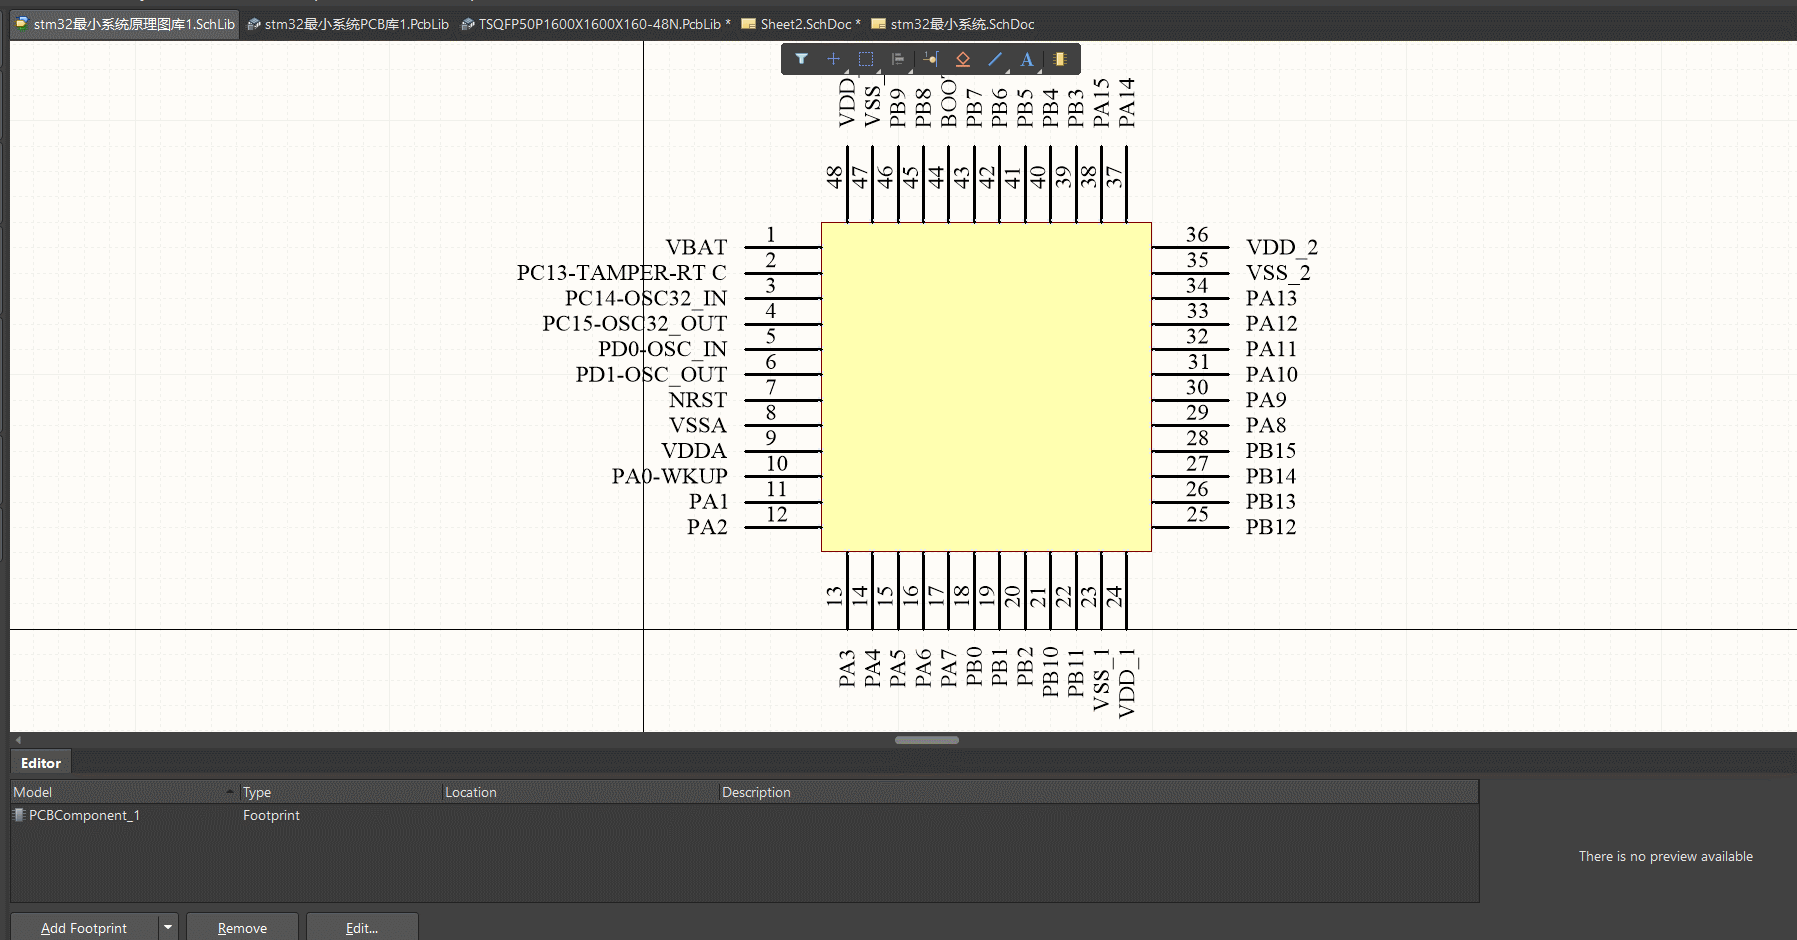Select the VSSA pin label

(x=698, y=425)
